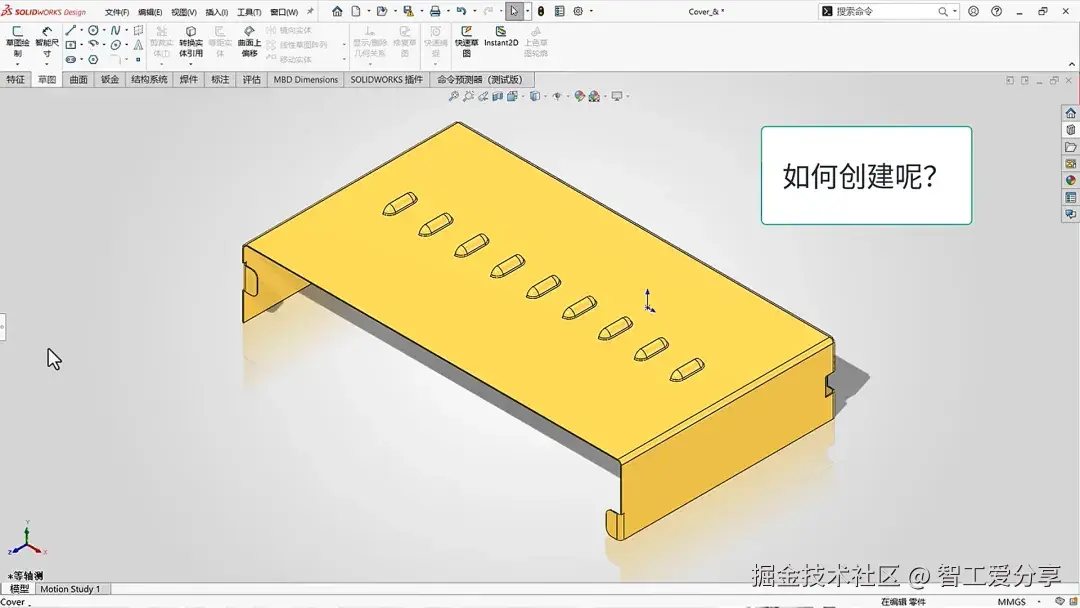
Task: Expand the 智能尺寸 dropdown arrow
Action: (47, 64)
